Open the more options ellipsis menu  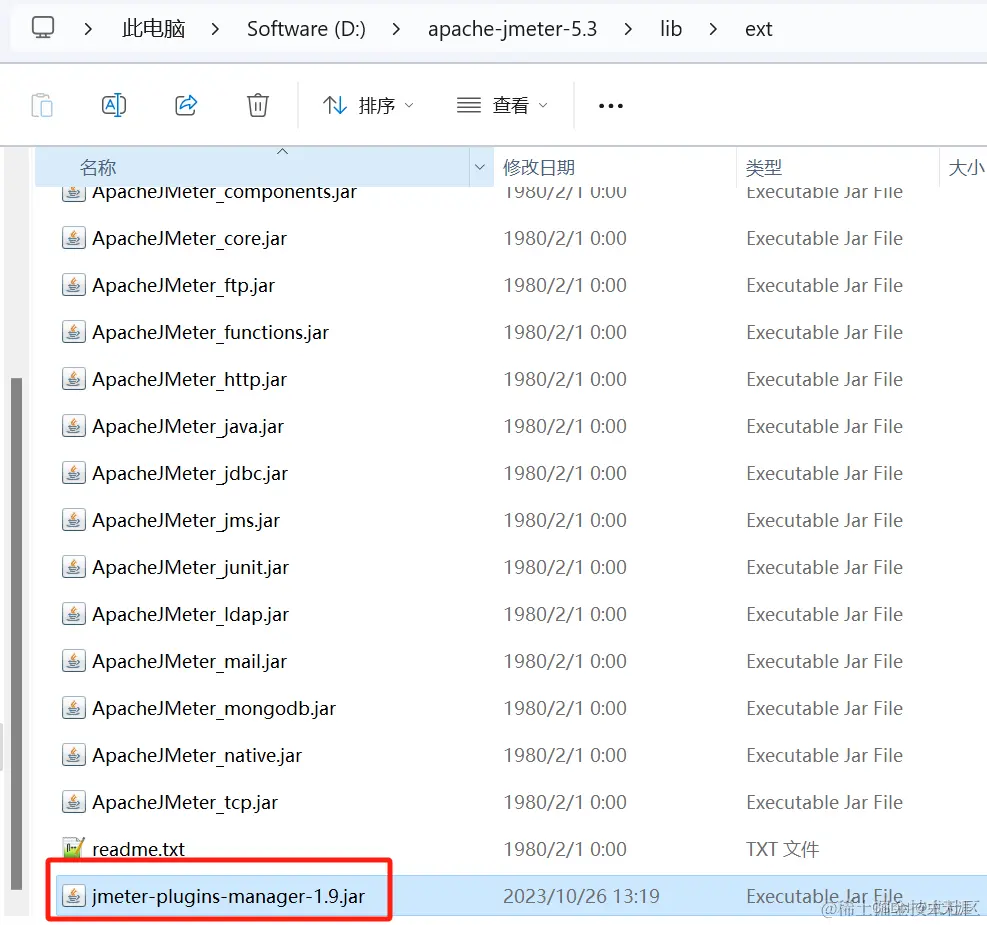click(x=611, y=106)
